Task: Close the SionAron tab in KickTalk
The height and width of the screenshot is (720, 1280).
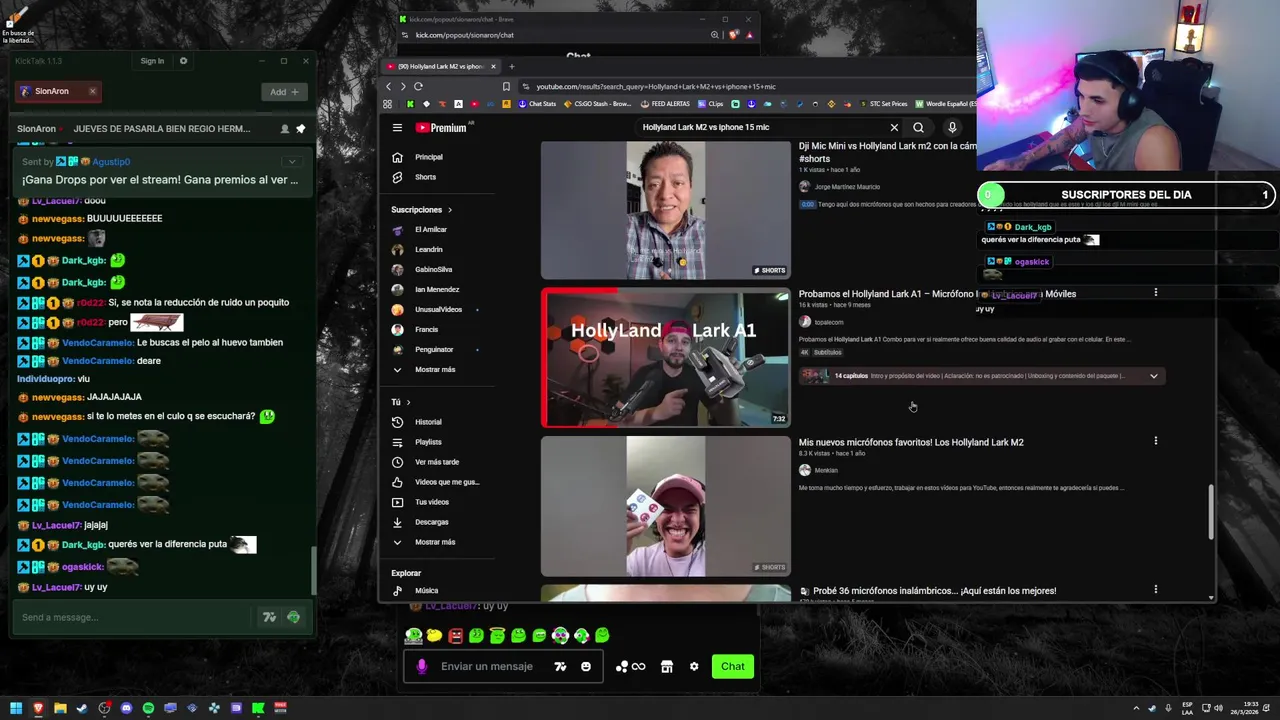Action: click(x=92, y=91)
